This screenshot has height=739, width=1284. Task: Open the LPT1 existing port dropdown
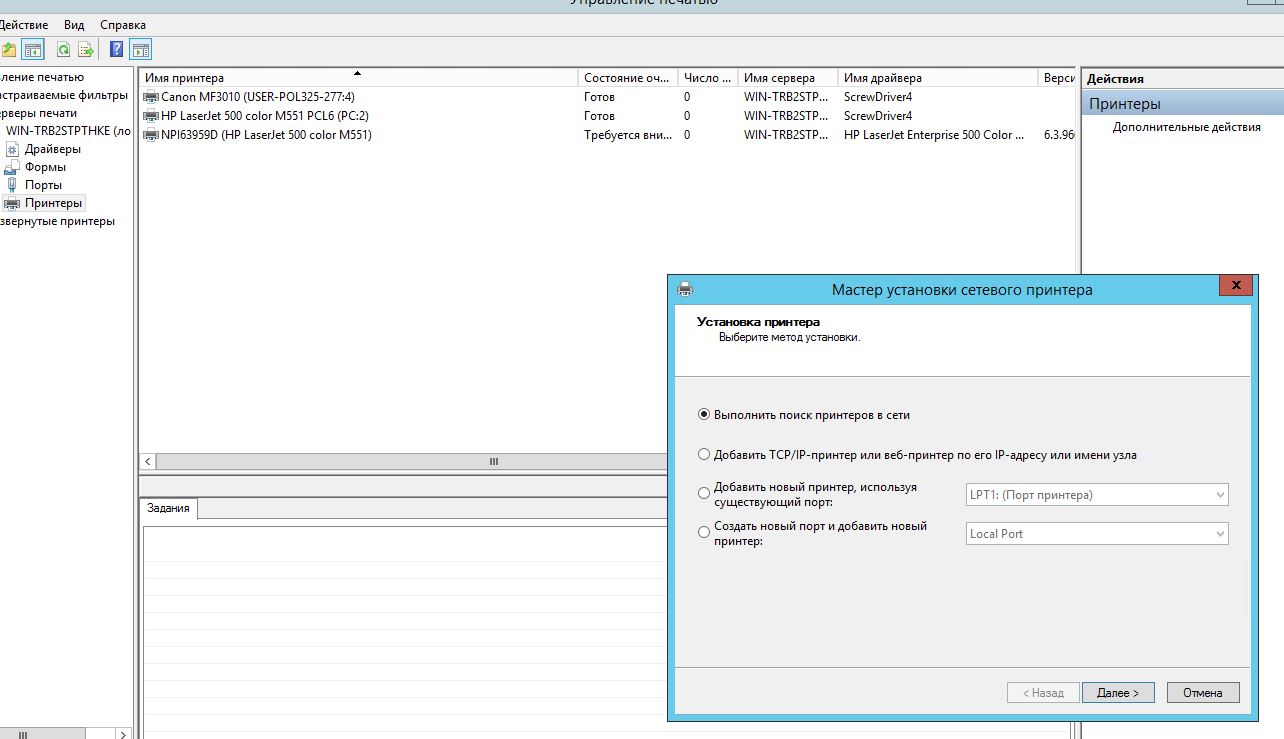[1096, 495]
